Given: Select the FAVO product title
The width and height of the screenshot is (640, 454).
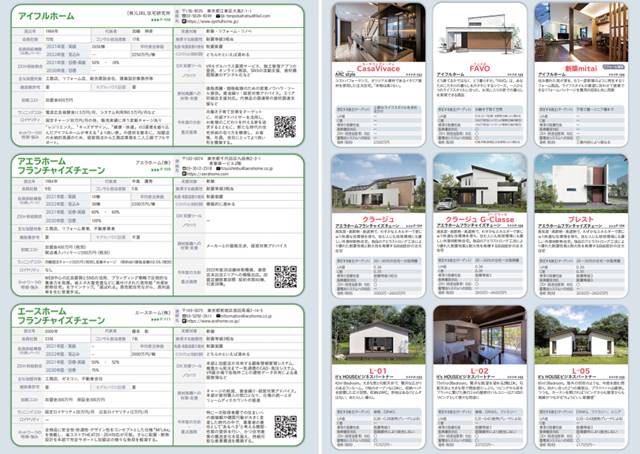Looking at the screenshot, I should coord(480,69).
